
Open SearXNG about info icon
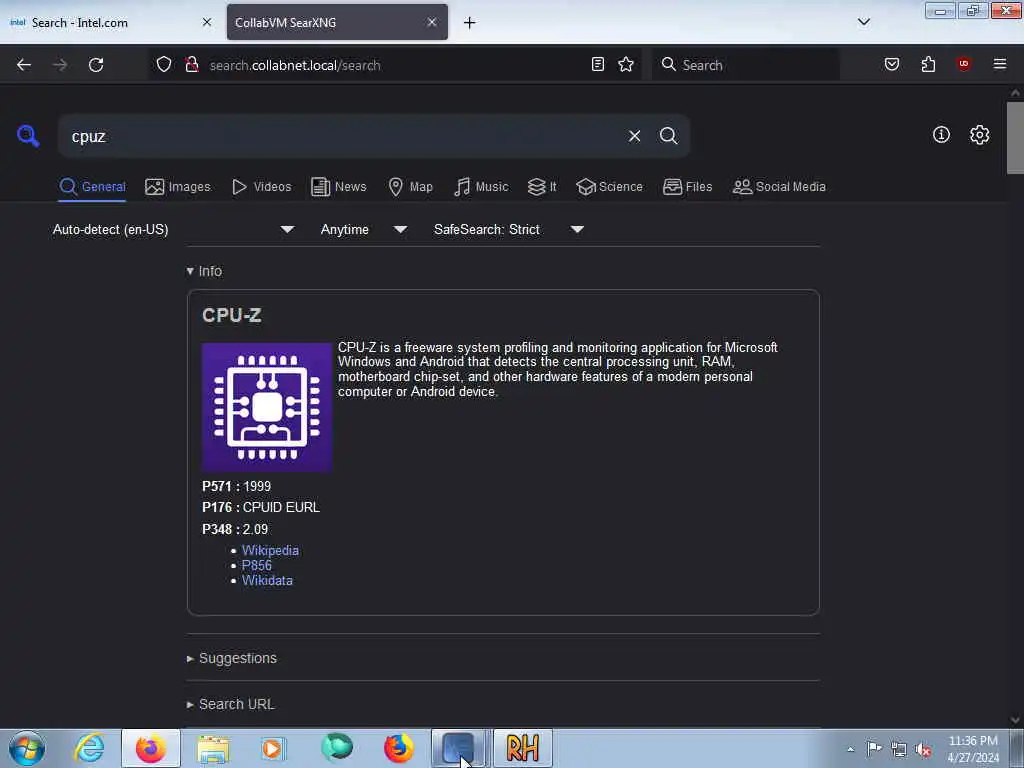tap(941, 135)
